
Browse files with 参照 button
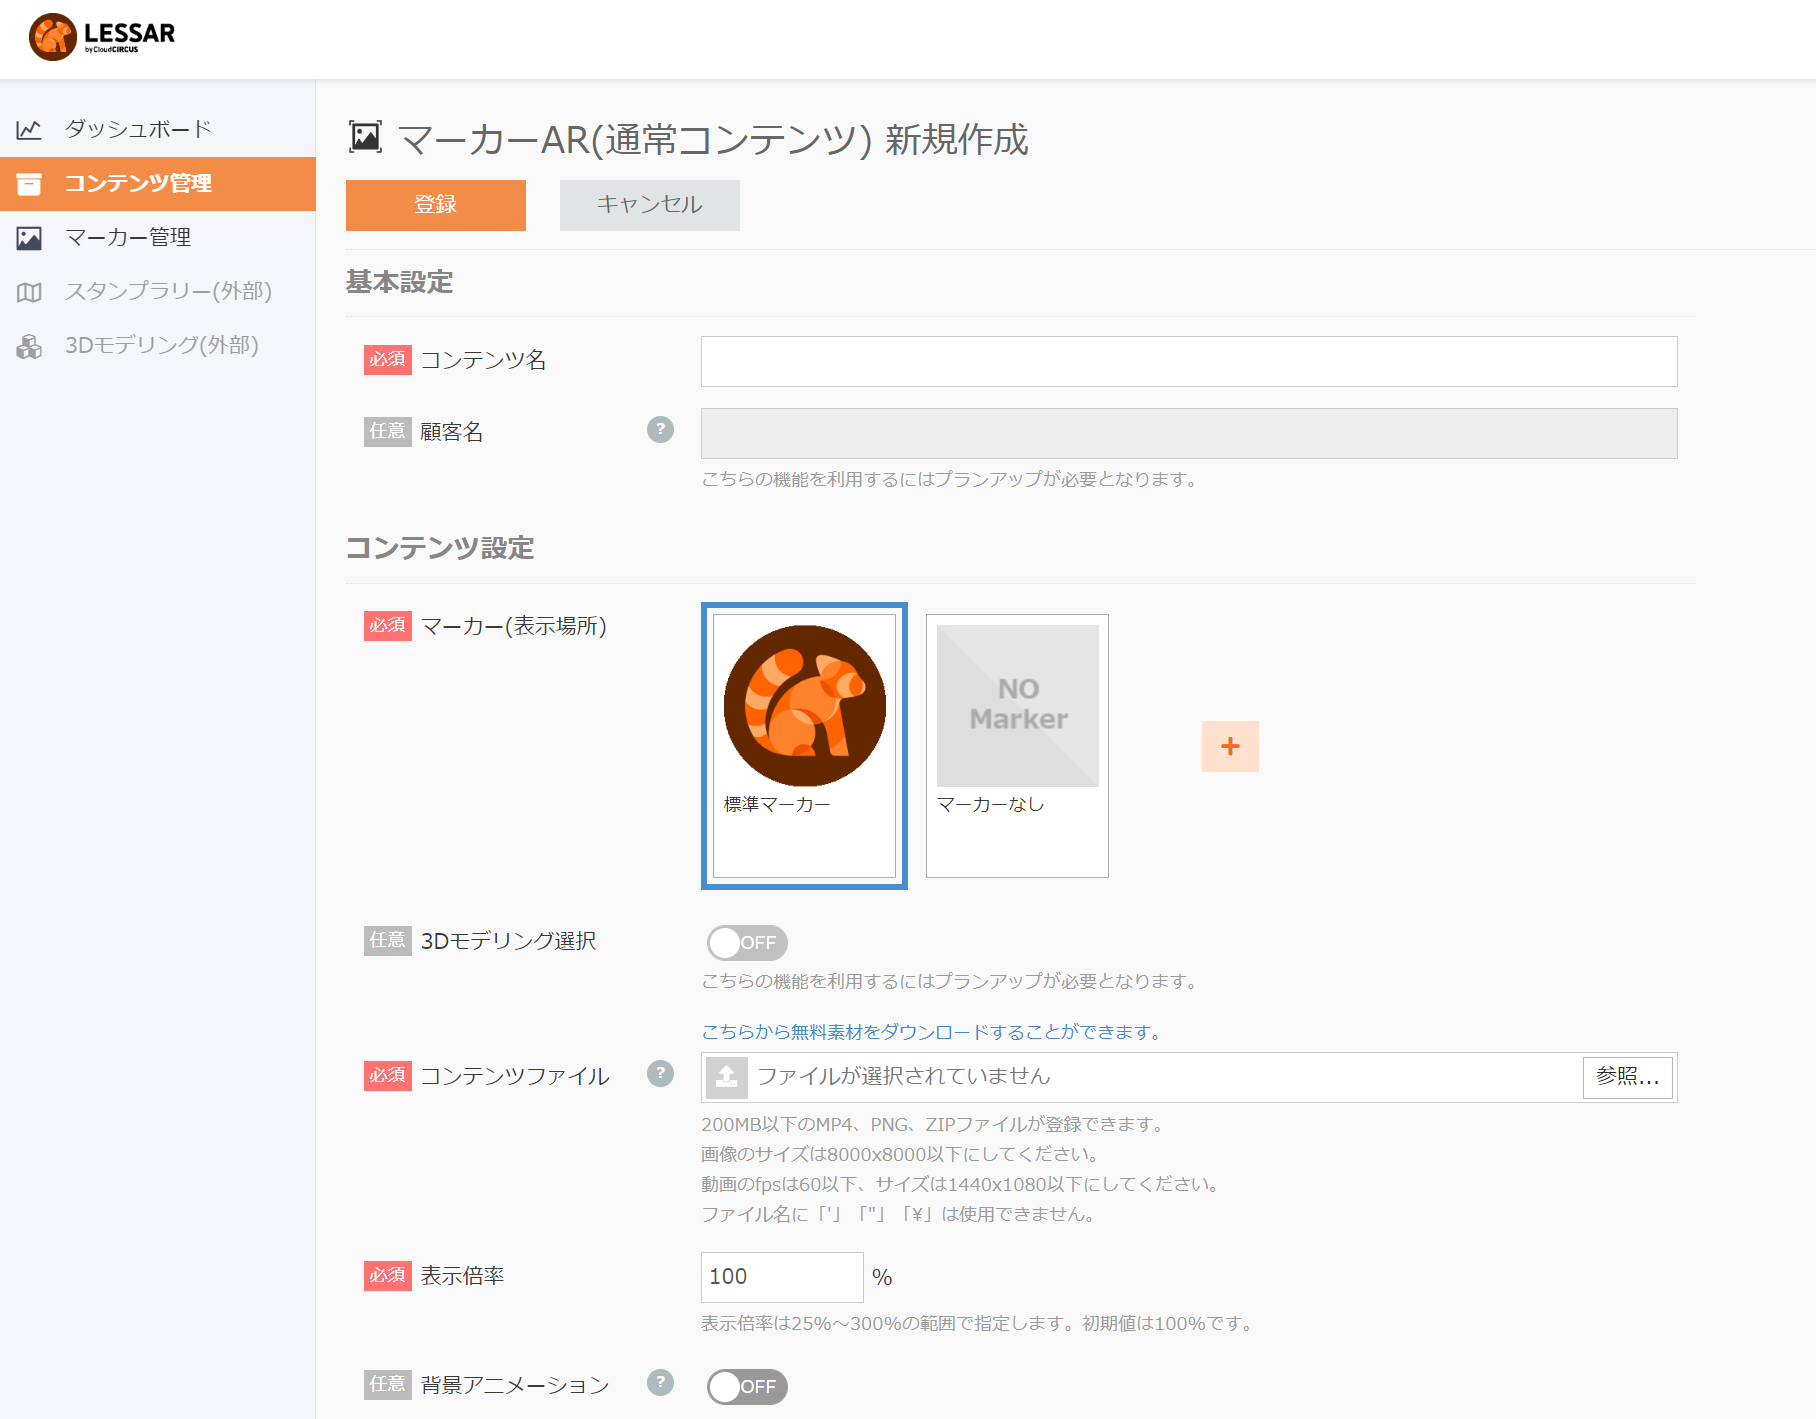click(x=1628, y=1077)
